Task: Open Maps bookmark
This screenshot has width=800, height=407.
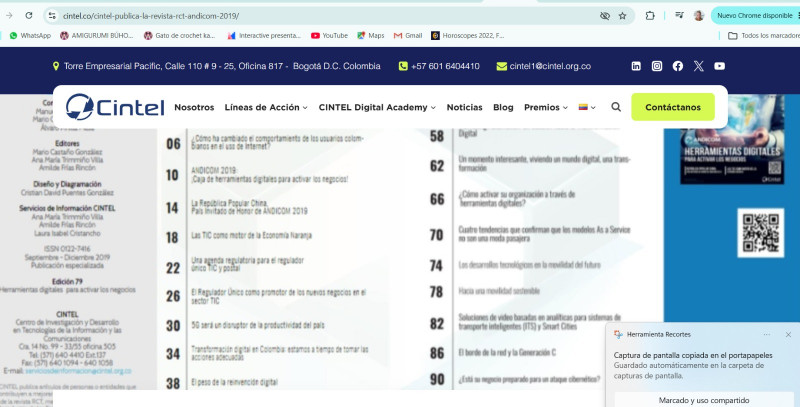Action: pyautogui.click(x=371, y=36)
